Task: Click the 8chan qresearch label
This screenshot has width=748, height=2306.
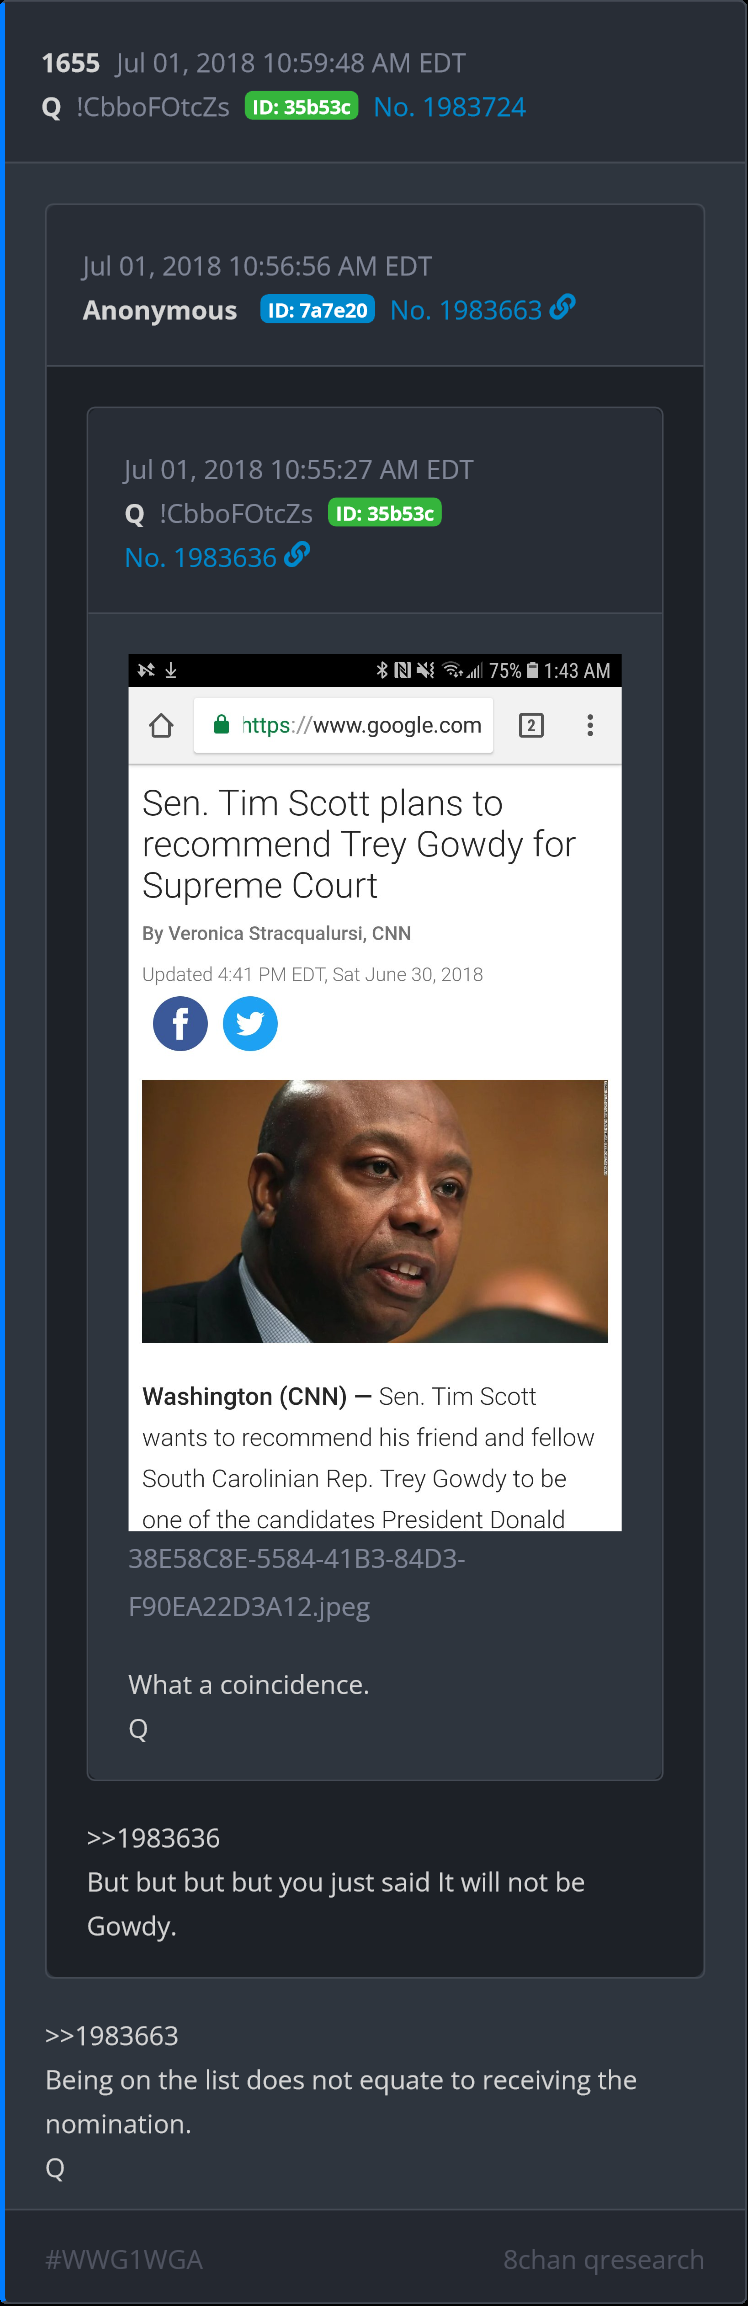Action: pyautogui.click(x=603, y=2259)
